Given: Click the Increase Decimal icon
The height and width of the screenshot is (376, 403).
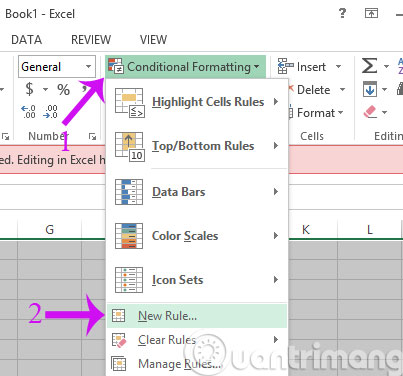Looking at the screenshot, I should tap(28, 112).
